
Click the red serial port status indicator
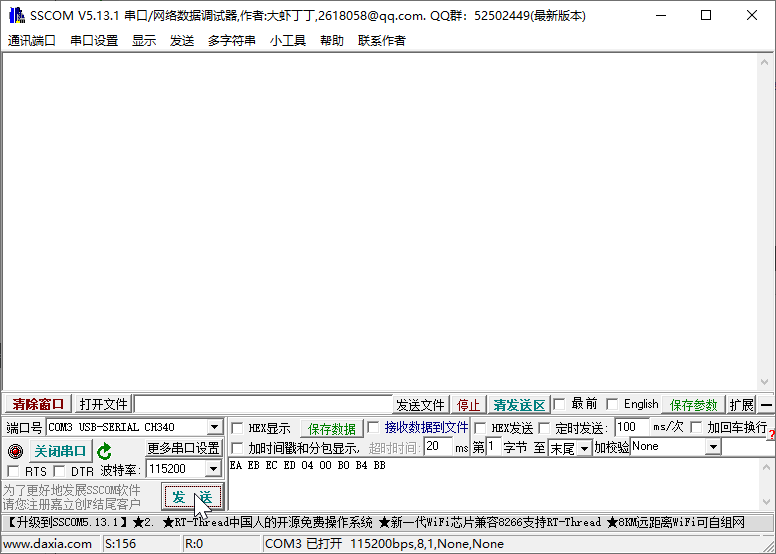point(15,451)
